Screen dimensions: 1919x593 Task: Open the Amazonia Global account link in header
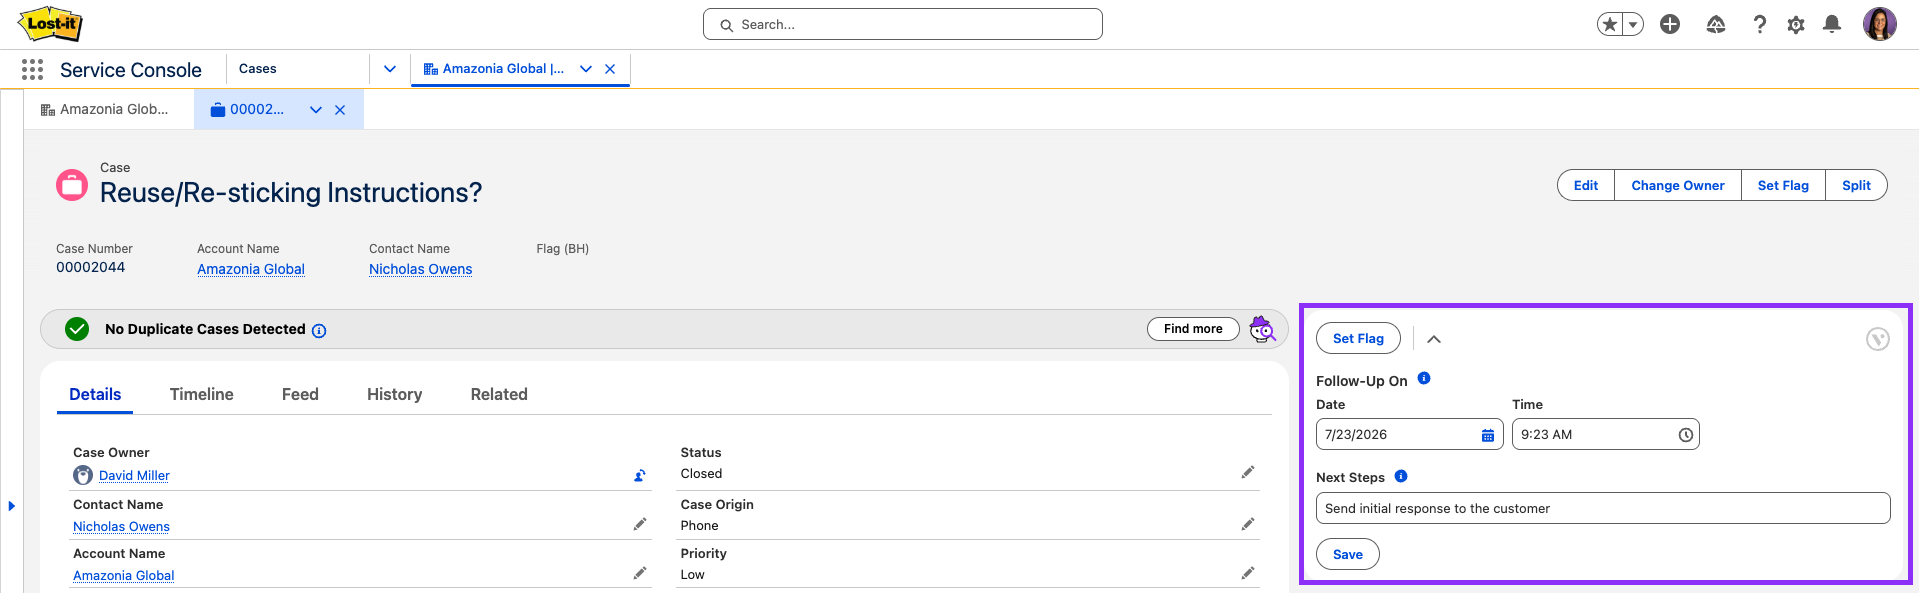pyautogui.click(x=251, y=269)
